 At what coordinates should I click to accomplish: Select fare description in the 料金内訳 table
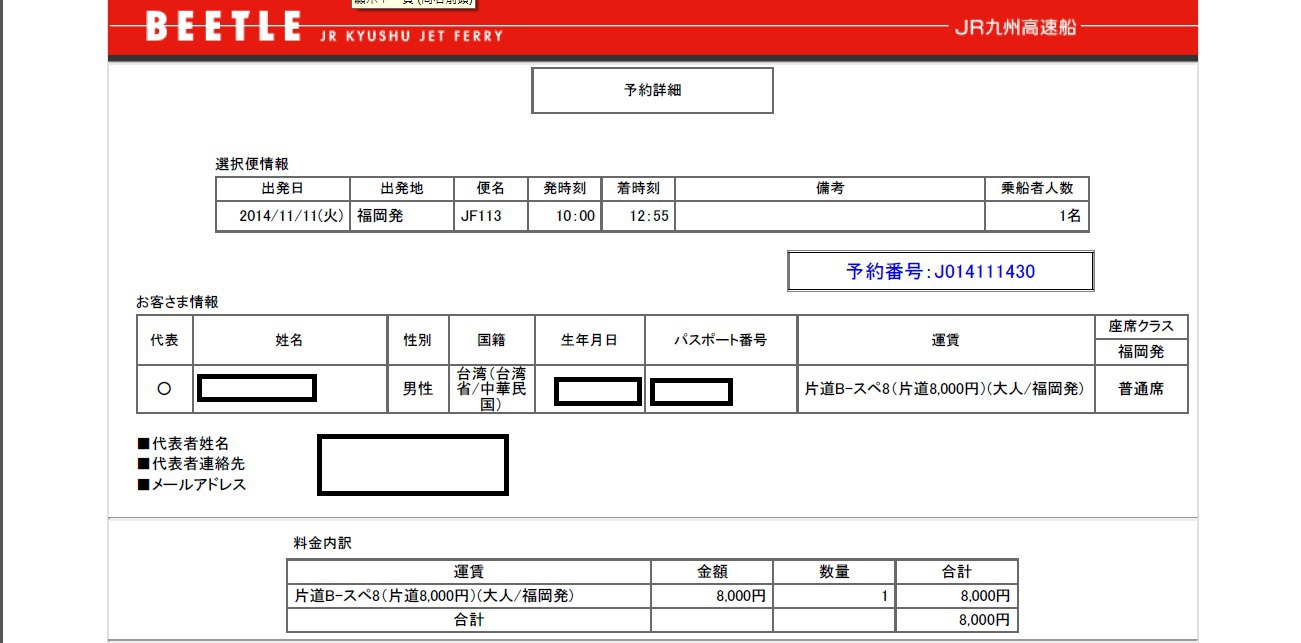[434, 596]
